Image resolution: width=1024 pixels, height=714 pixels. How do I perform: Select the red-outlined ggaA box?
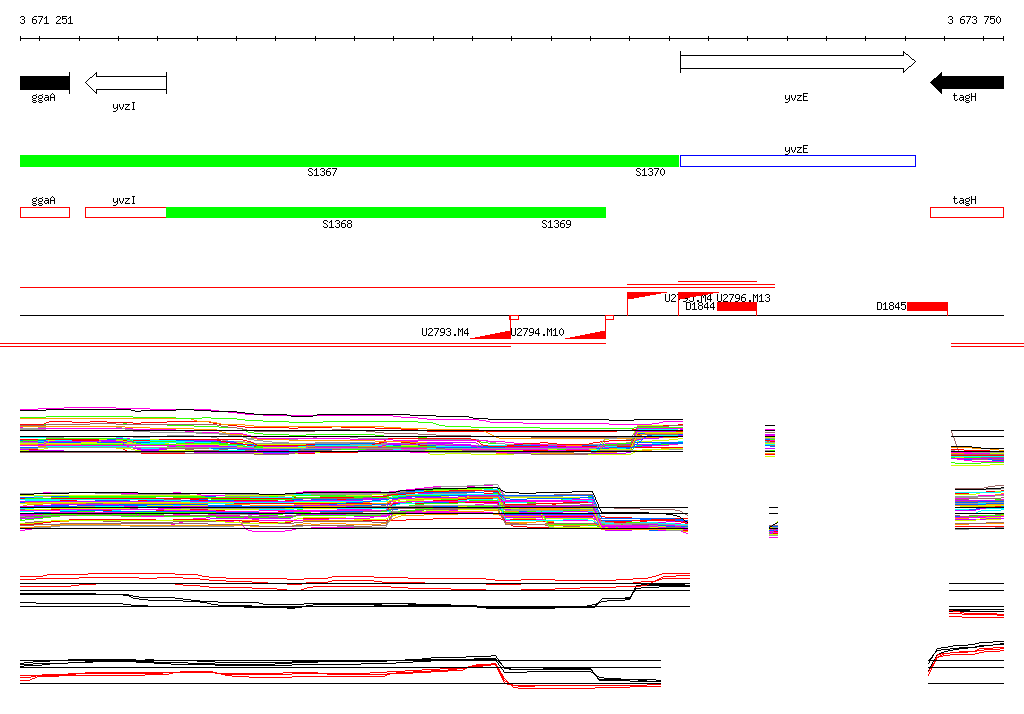coord(45,212)
